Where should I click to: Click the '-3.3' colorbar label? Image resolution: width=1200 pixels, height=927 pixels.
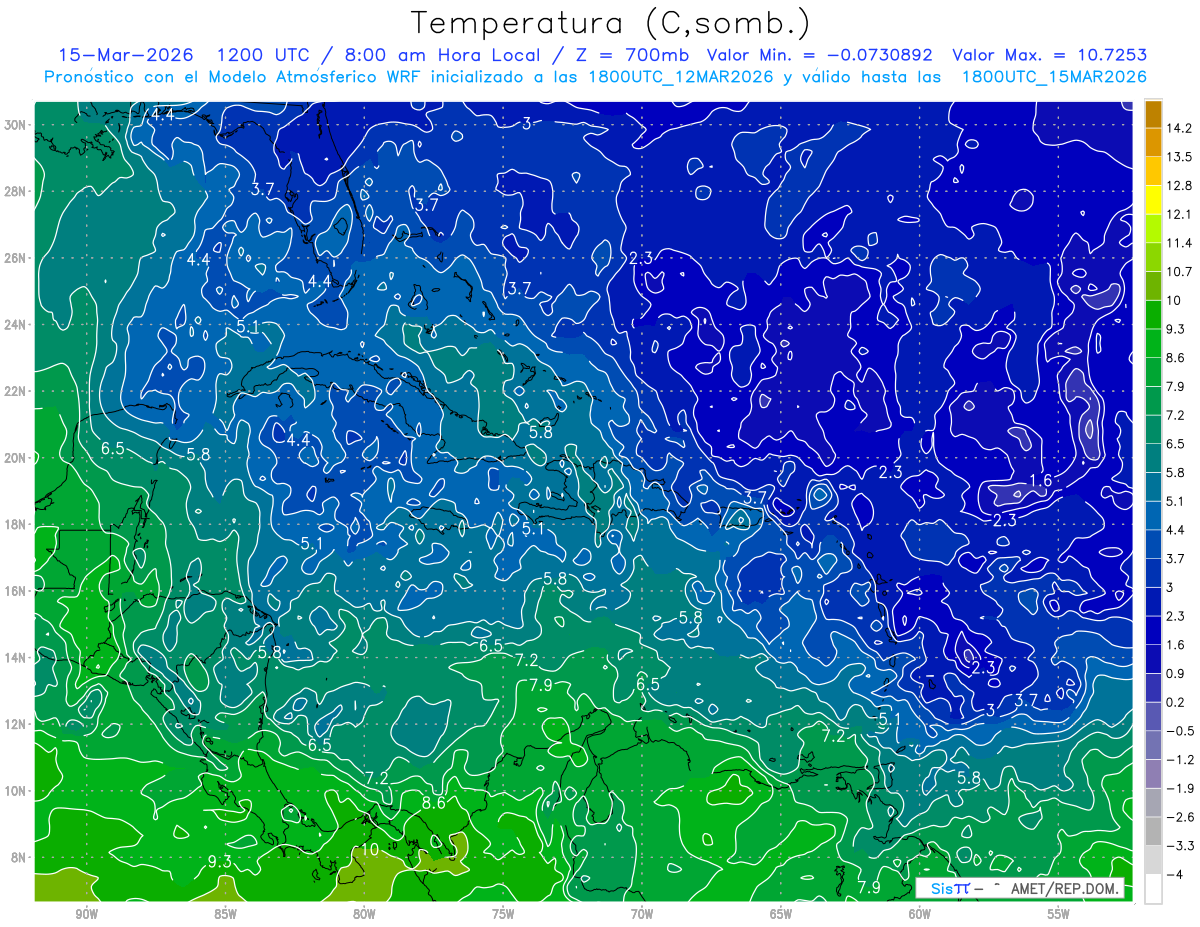pyautogui.click(x=1179, y=846)
